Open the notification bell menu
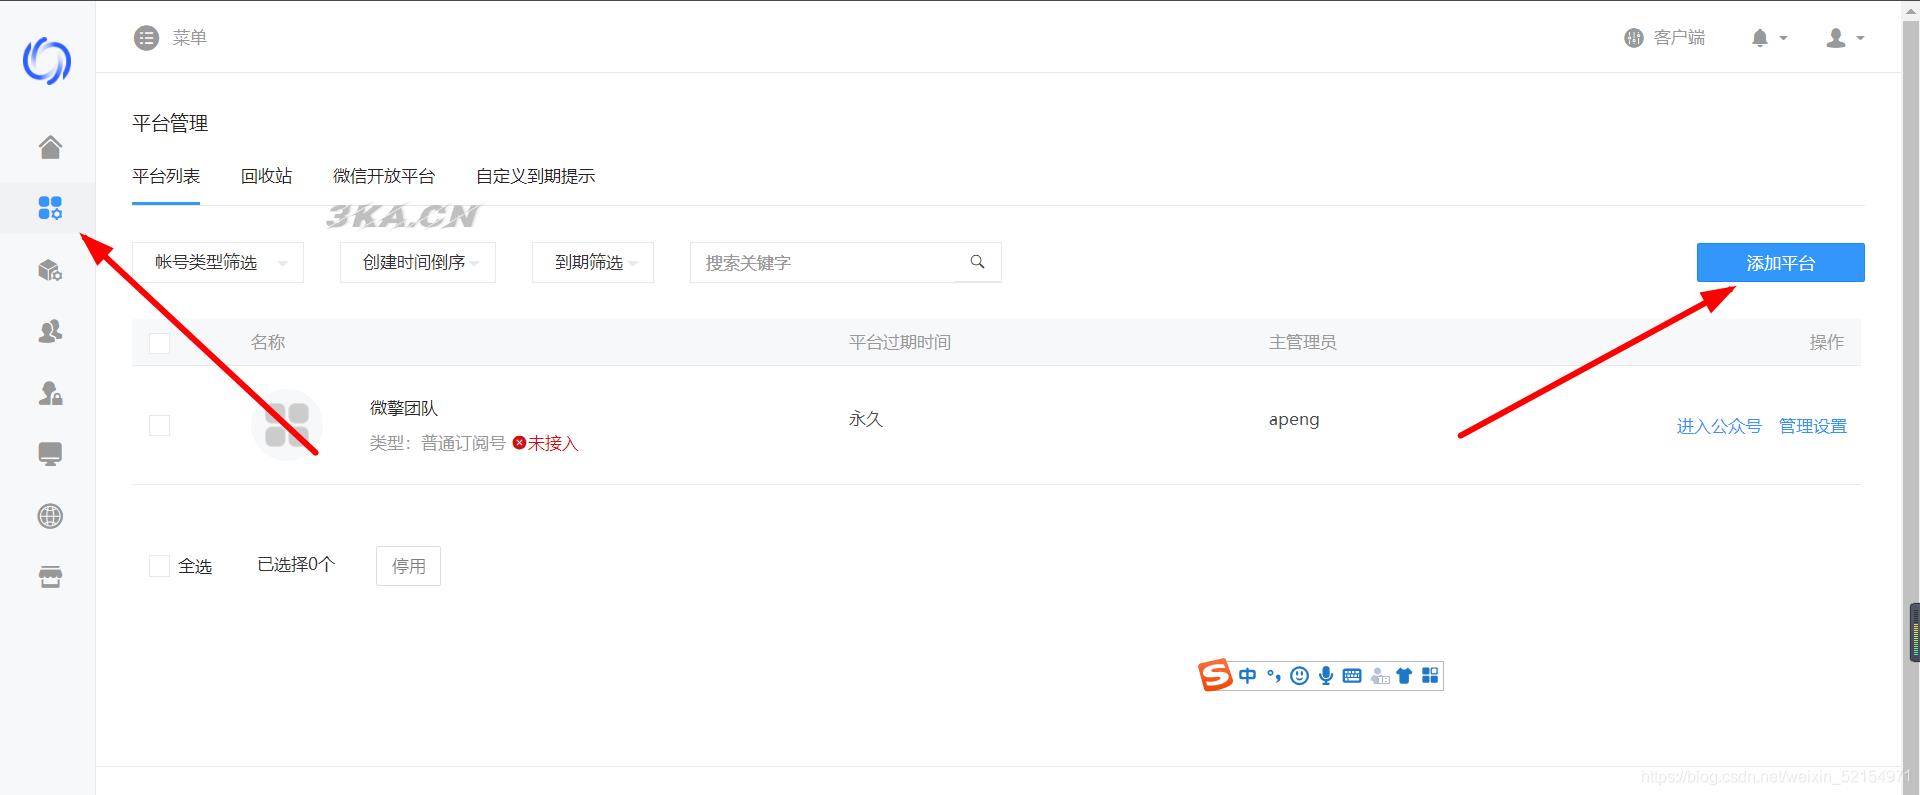 coord(1767,38)
